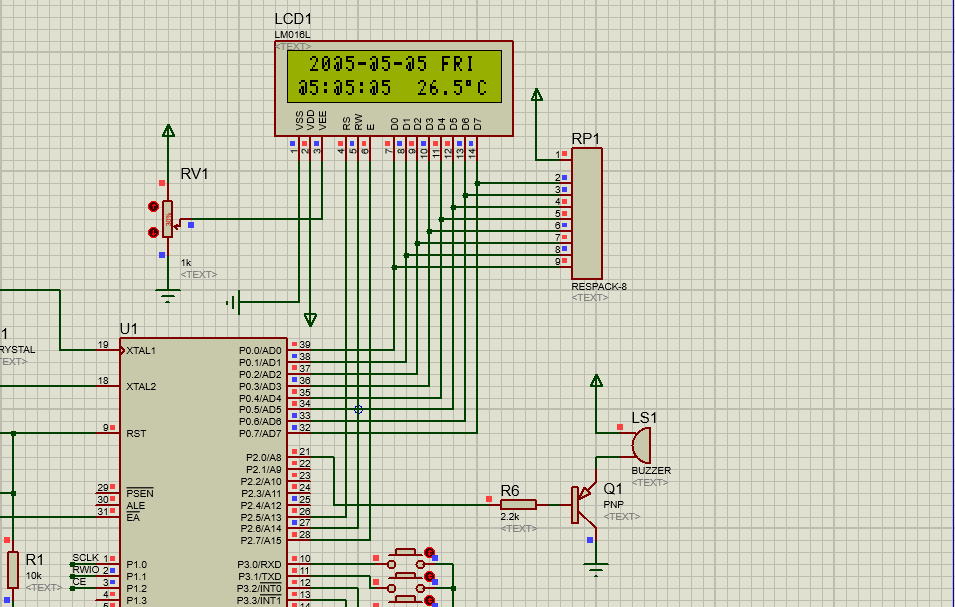Toggle latch of push button on P3.0/RXD
The image size is (955, 607).
429,552
